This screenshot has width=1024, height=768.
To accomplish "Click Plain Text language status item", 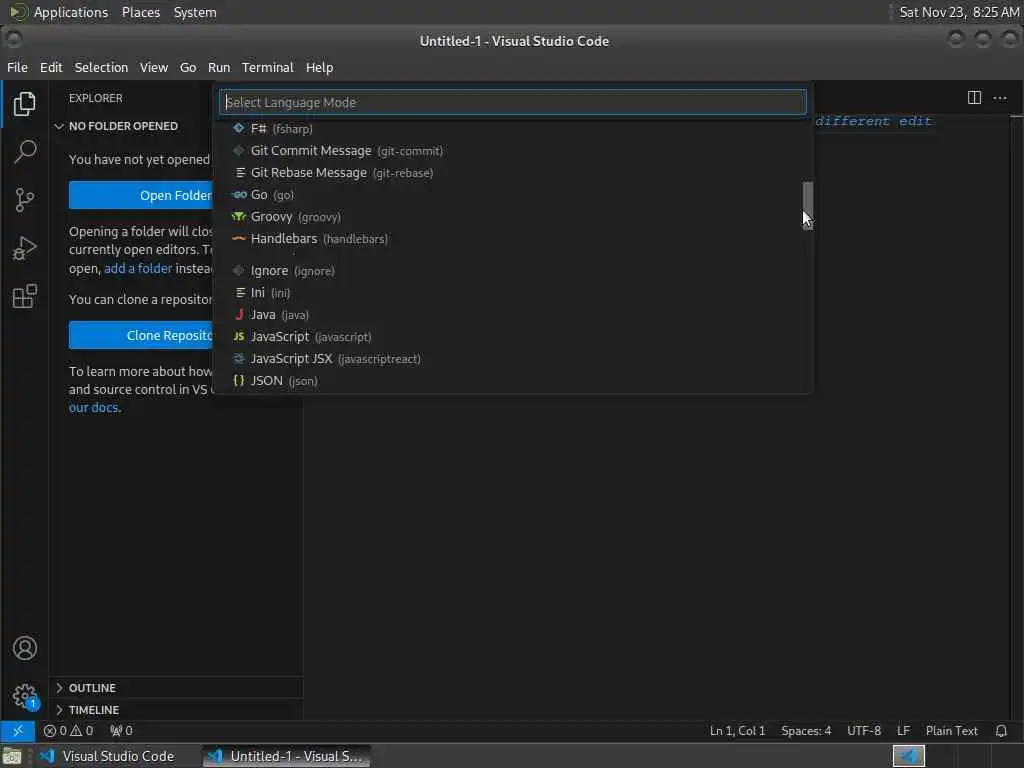I will tap(952, 731).
